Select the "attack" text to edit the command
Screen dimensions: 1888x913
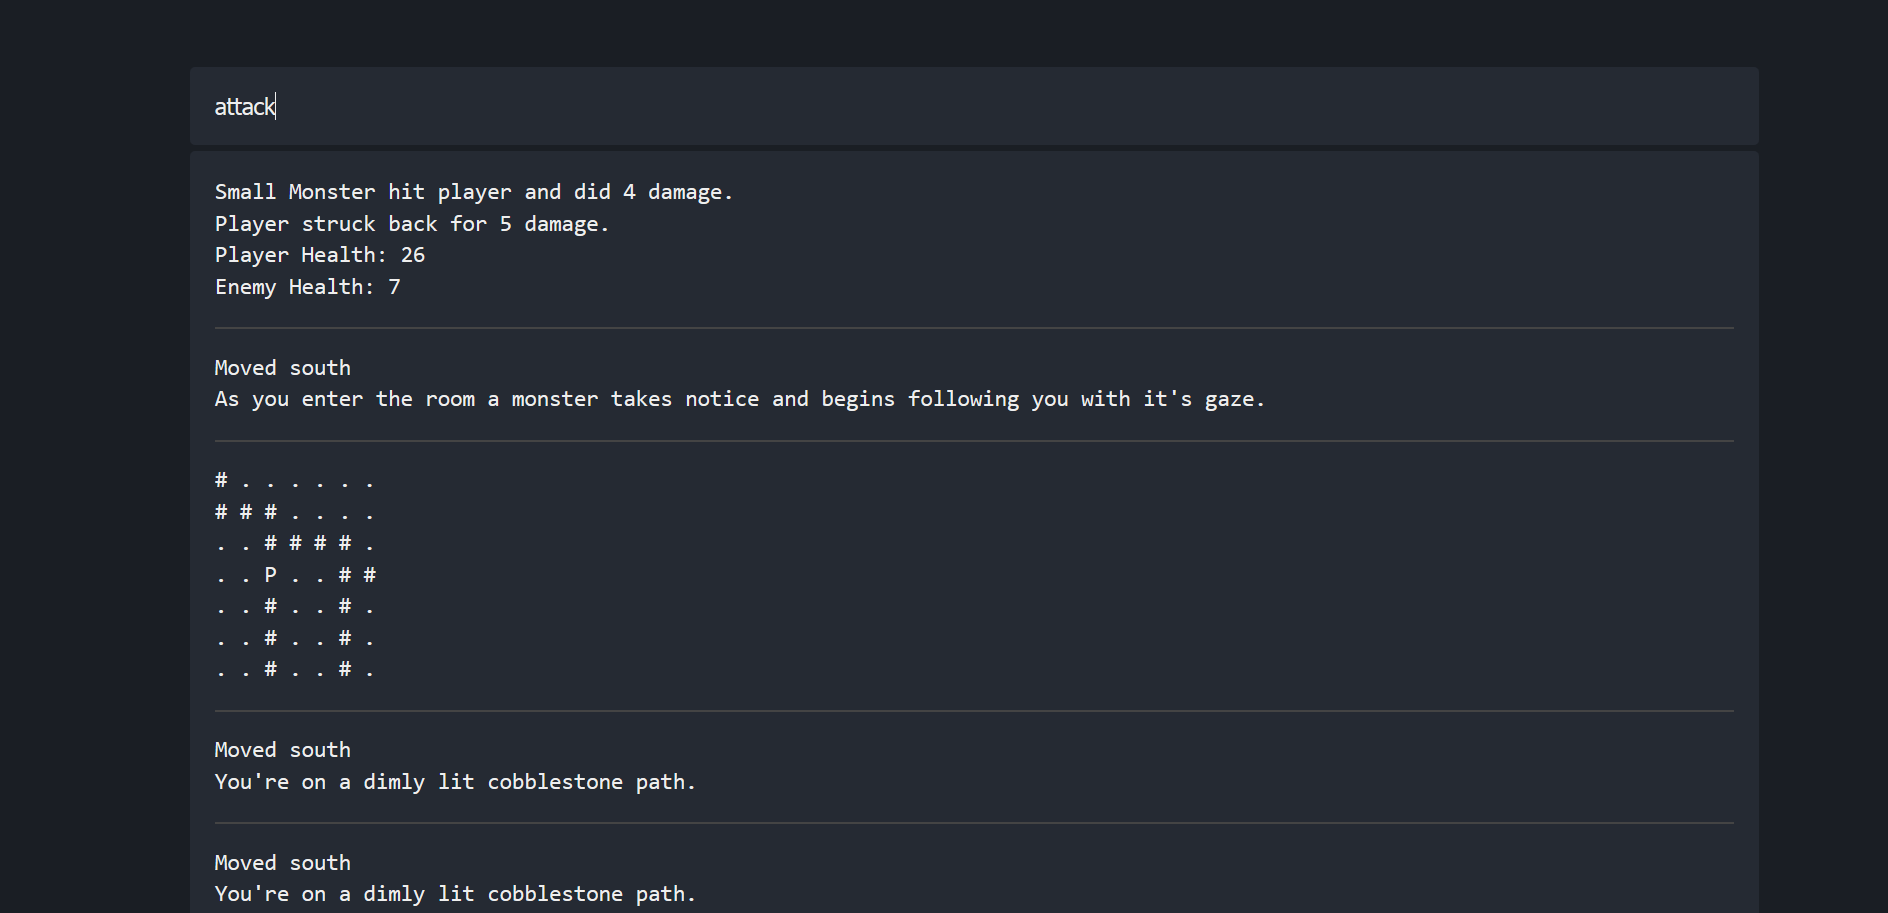click(244, 106)
